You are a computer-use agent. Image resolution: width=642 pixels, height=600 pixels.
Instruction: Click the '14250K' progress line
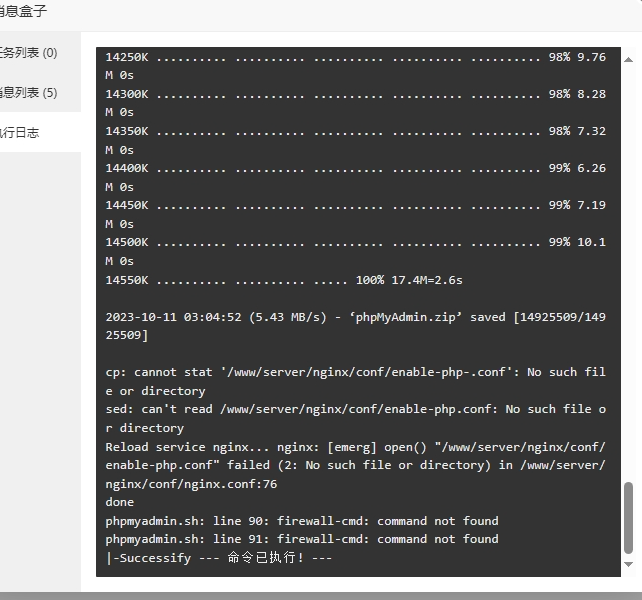click(x=355, y=66)
